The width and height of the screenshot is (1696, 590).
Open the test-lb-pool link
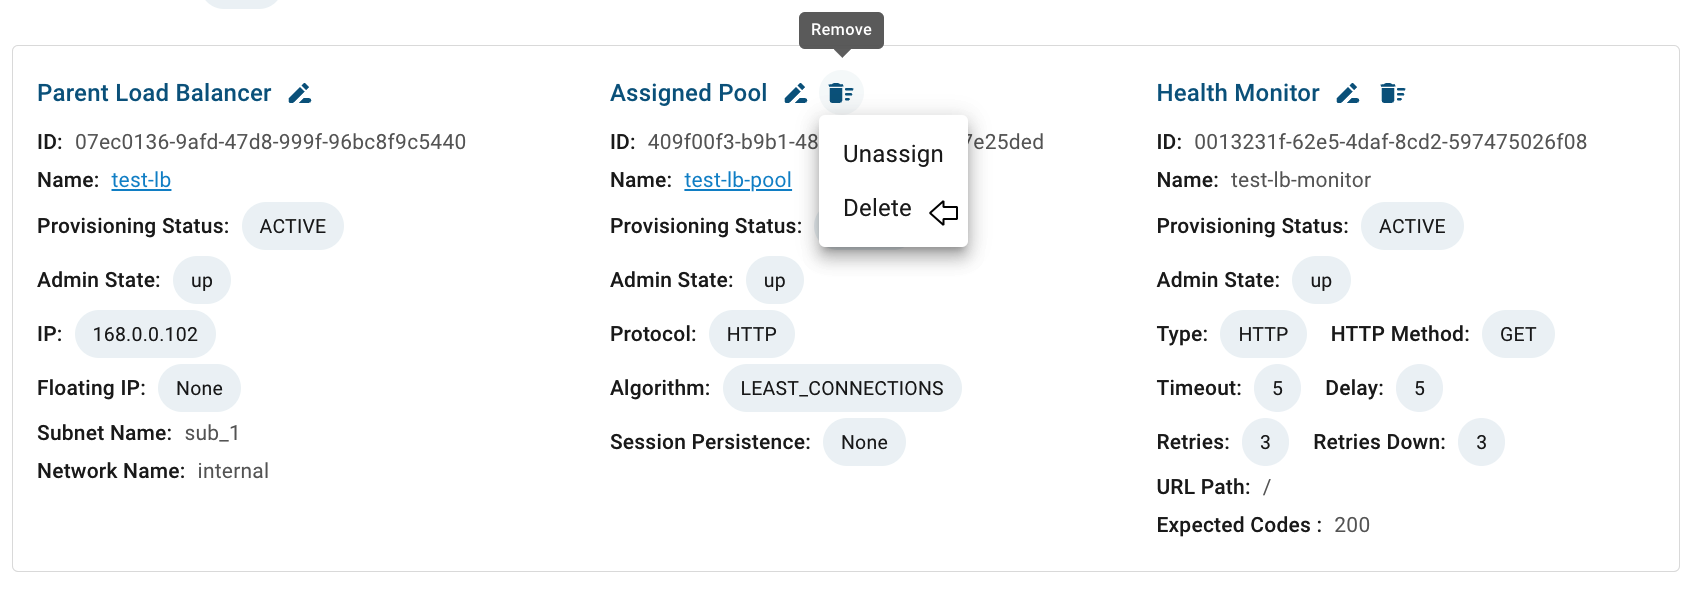coord(738,180)
